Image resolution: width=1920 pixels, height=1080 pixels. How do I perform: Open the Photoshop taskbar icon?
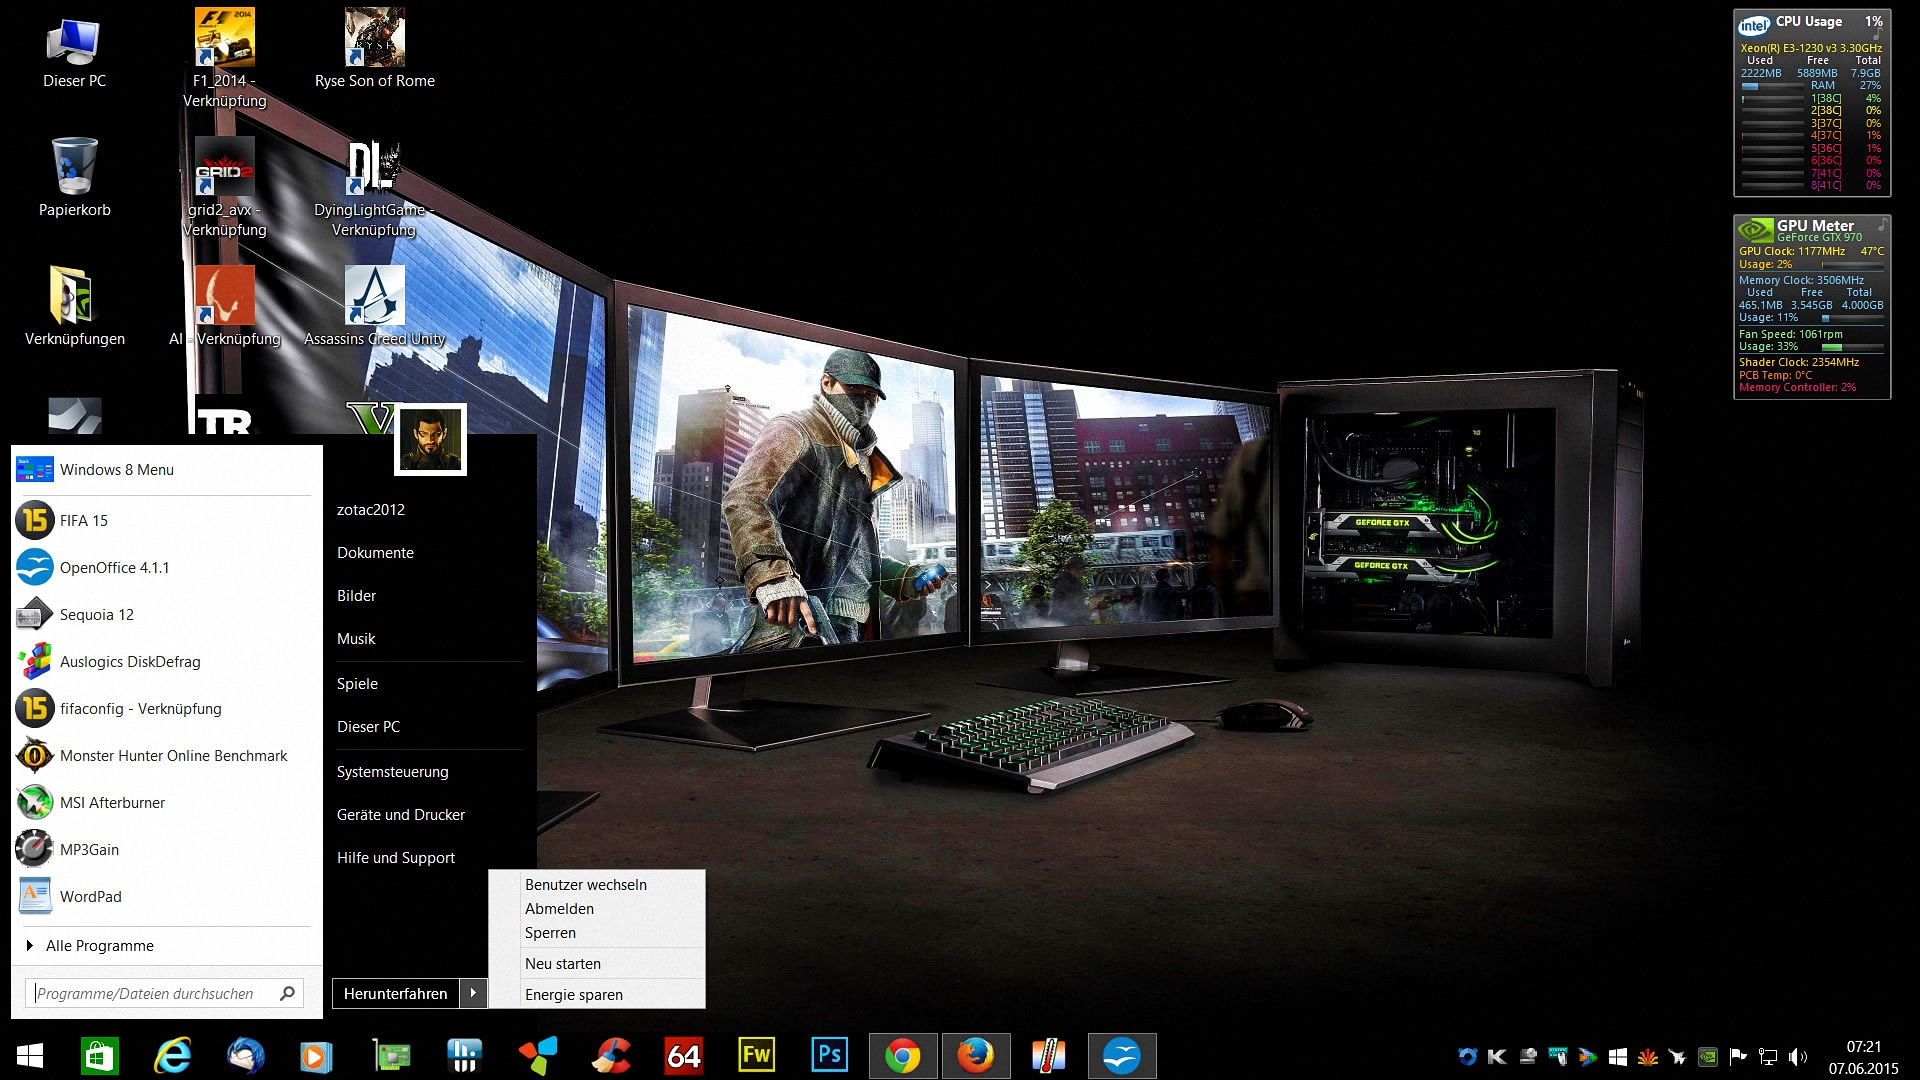pyautogui.click(x=829, y=1055)
